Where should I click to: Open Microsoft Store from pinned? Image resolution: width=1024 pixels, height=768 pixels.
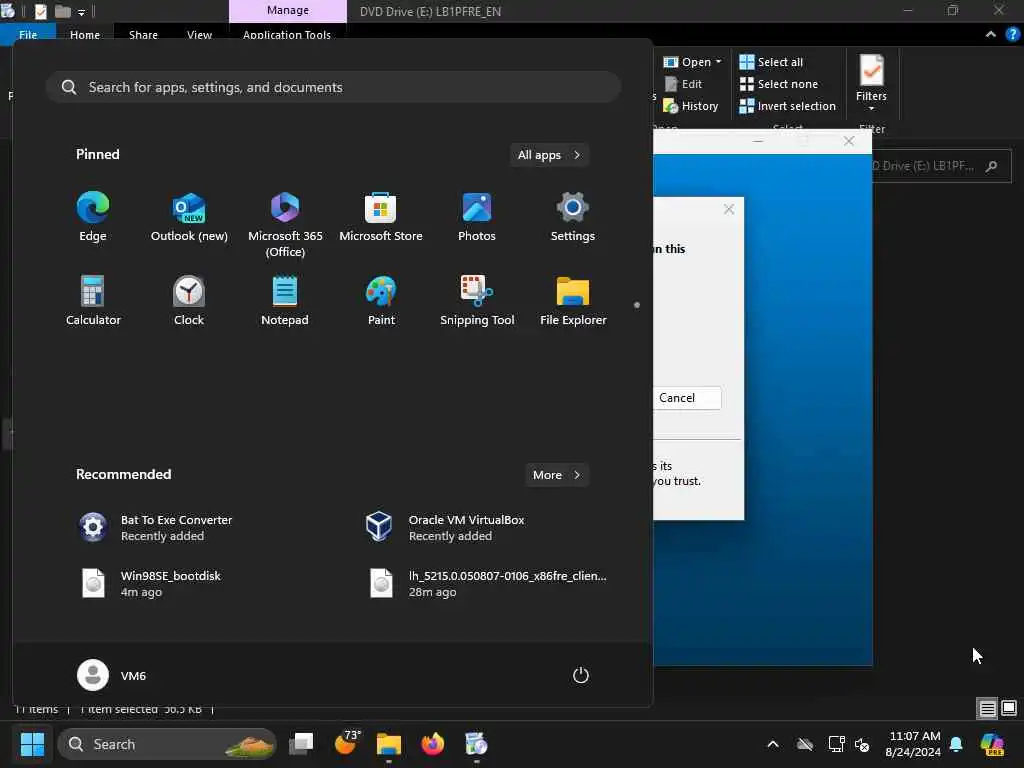pyautogui.click(x=381, y=217)
